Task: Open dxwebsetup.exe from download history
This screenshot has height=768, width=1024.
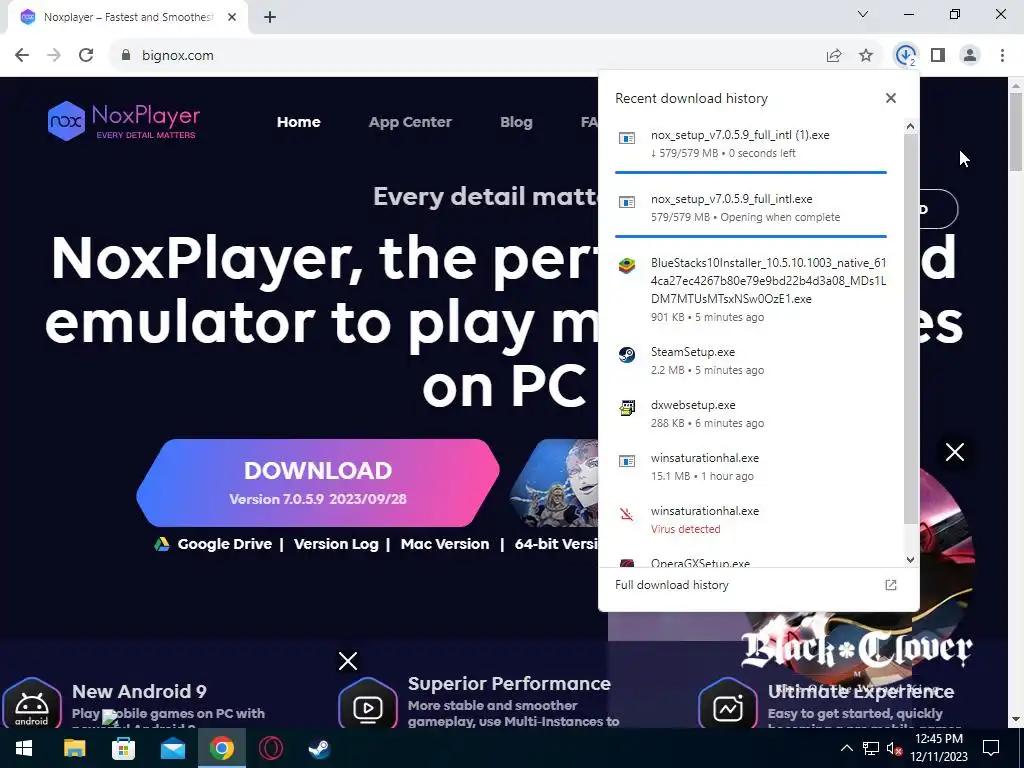Action: [751, 413]
